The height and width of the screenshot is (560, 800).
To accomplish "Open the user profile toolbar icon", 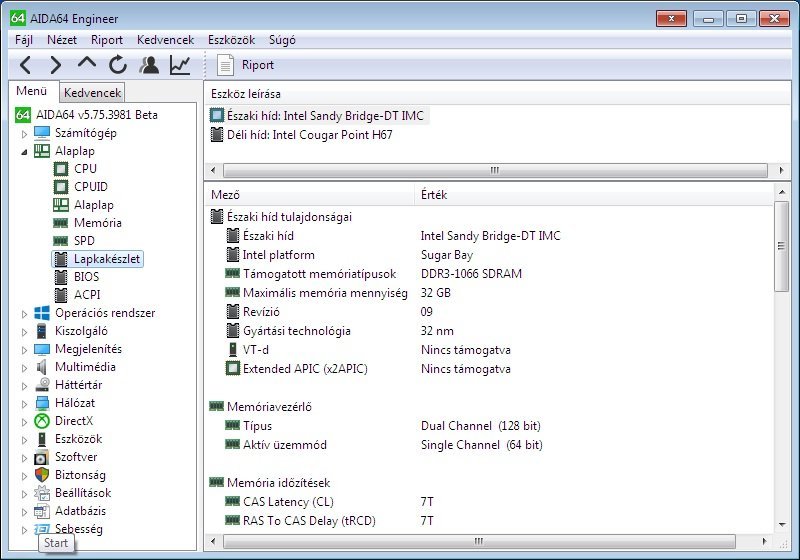I will (149, 65).
